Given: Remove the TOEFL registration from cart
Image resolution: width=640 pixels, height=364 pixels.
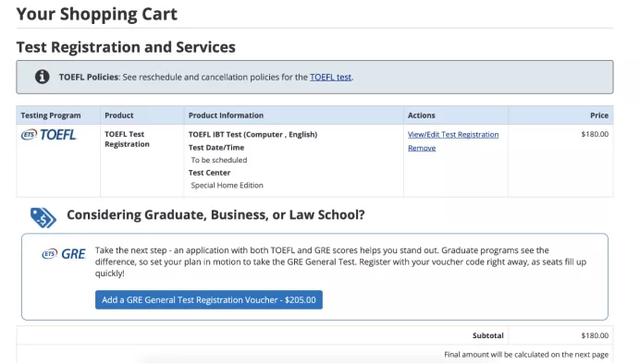Looking at the screenshot, I should [x=422, y=148].
